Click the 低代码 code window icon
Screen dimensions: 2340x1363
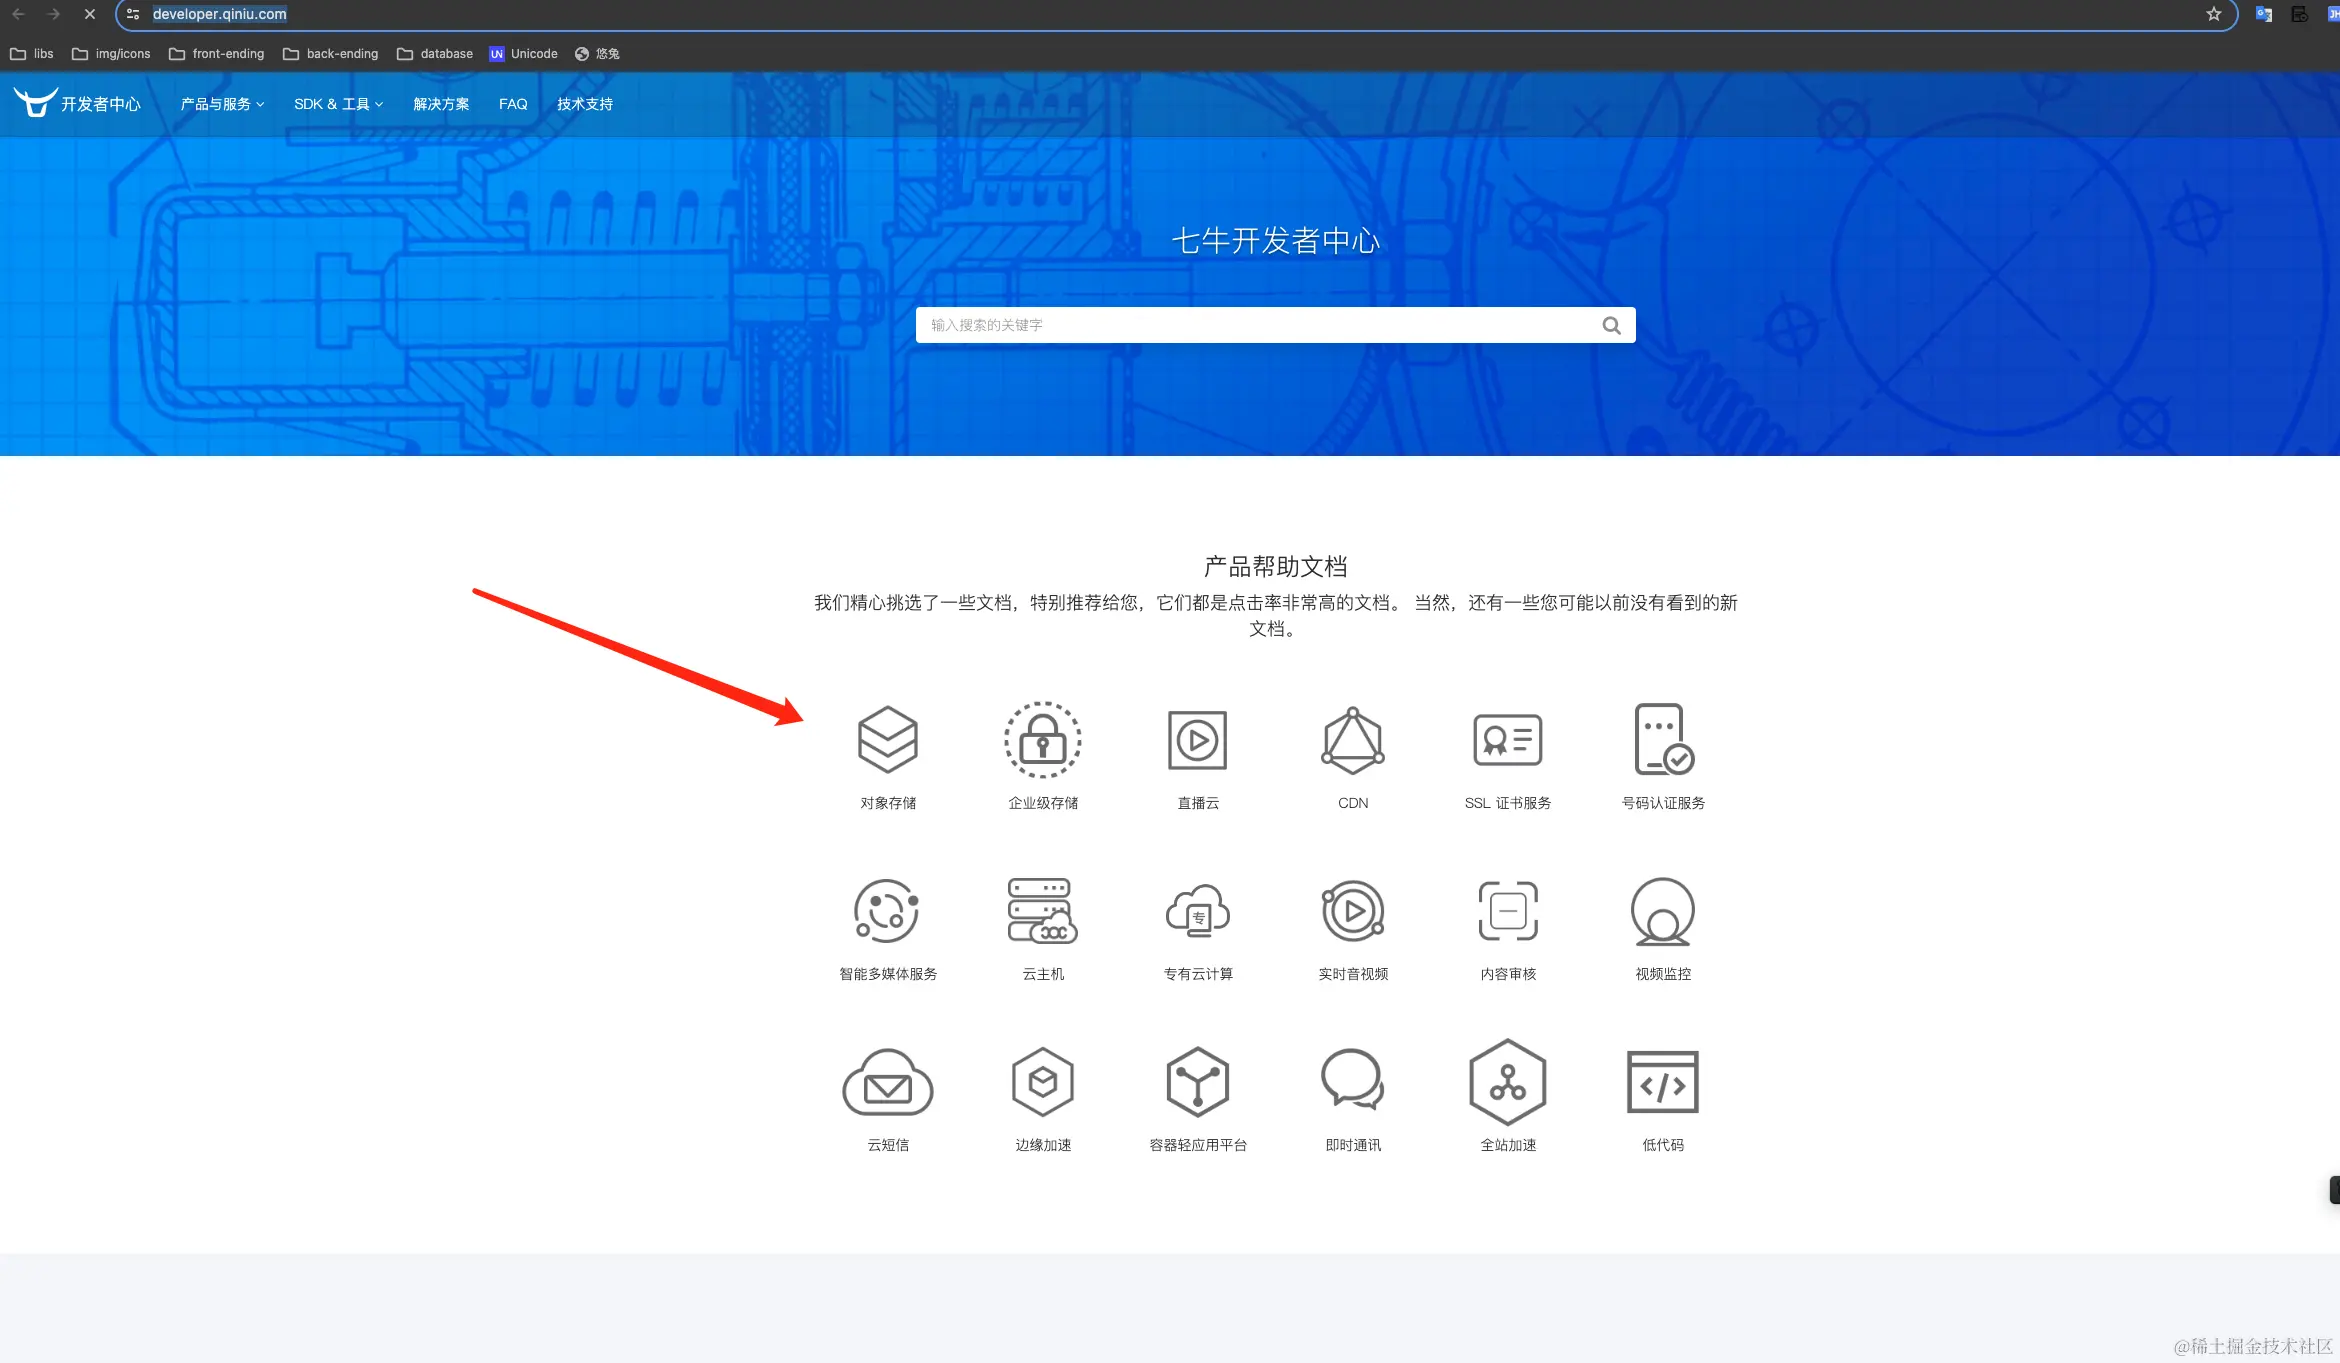[x=1662, y=1082]
